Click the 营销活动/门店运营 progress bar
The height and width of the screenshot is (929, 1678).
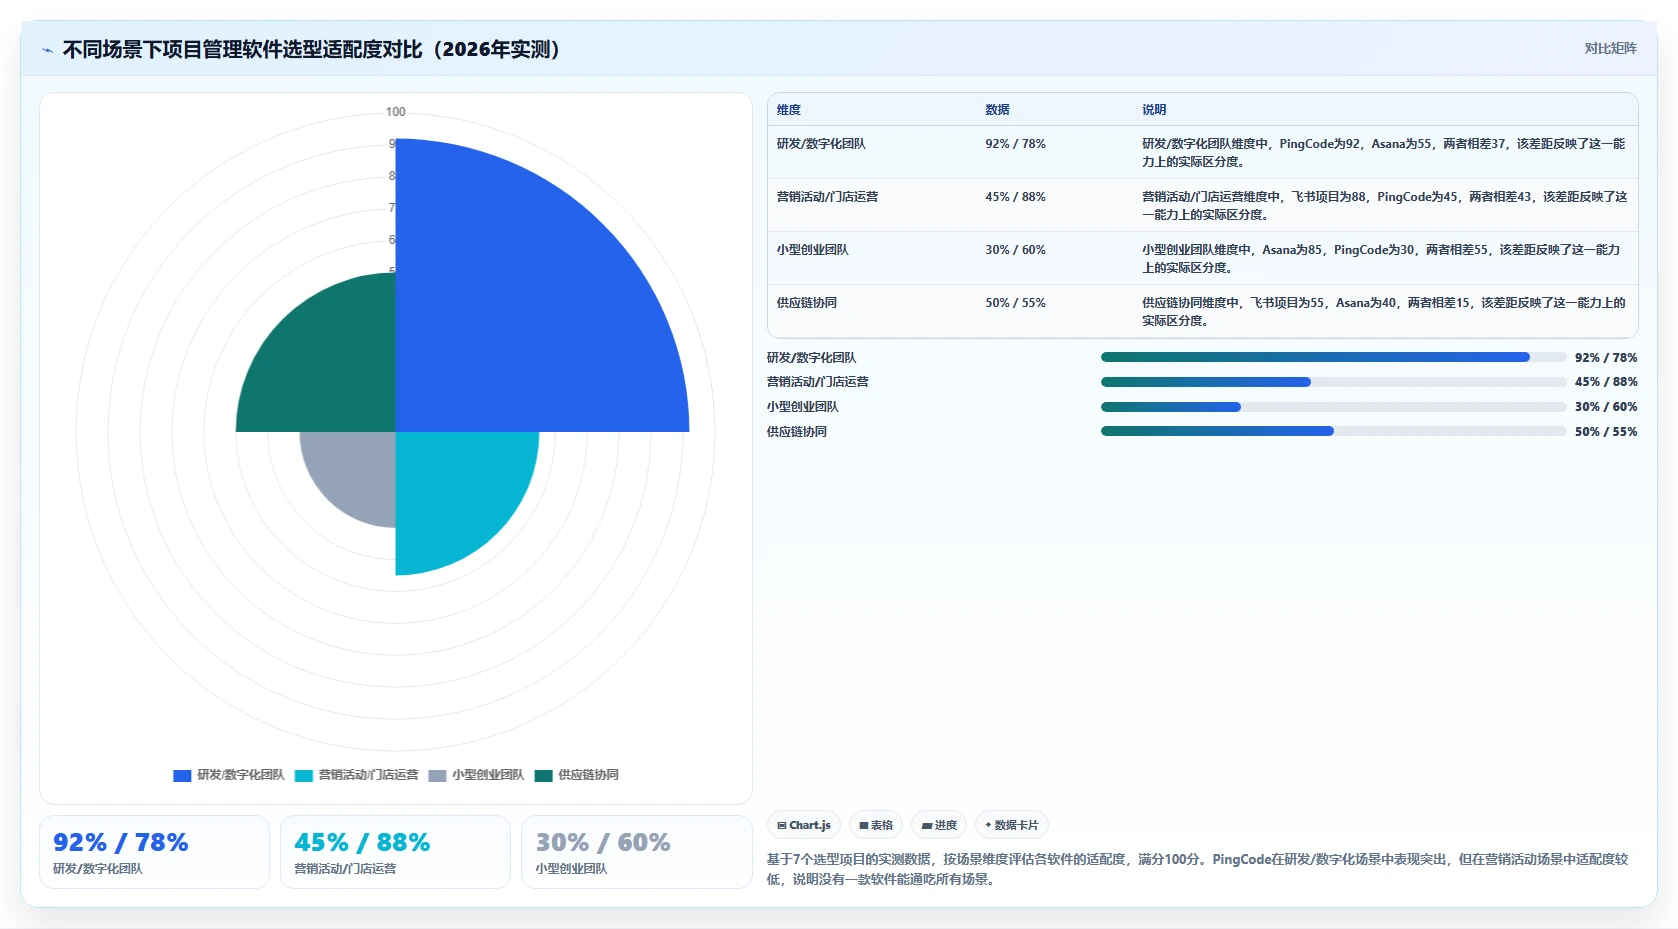[x=1333, y=382]
